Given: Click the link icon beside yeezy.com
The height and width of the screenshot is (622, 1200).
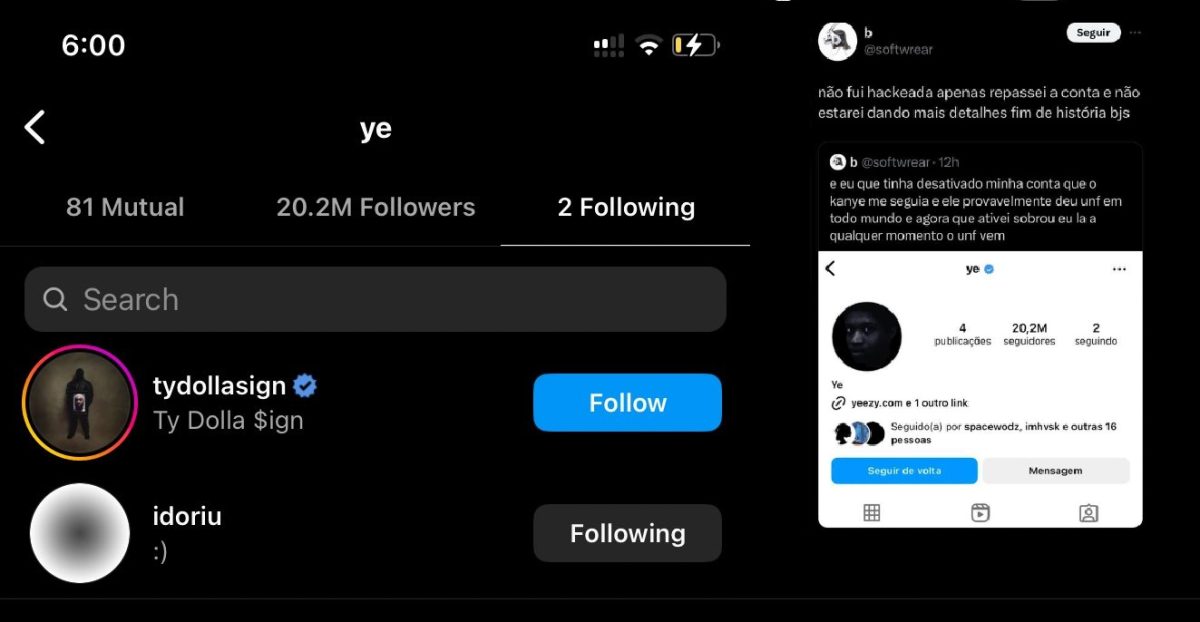Looking at the screenshot, I should tap(838, 402).
